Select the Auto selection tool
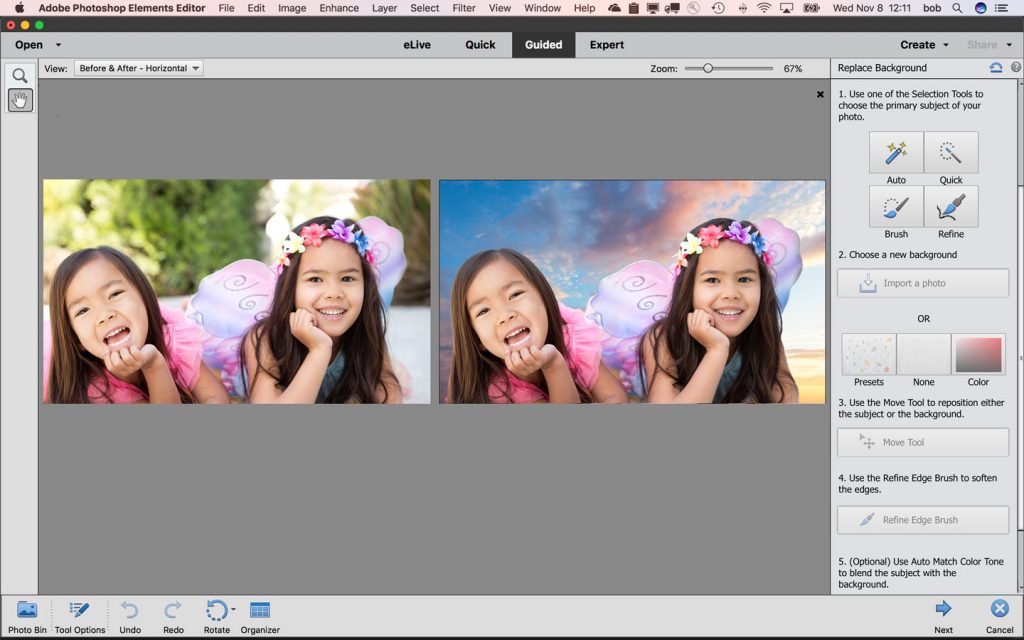The height and width of the screenshot is (640, 1024). pyautogui.click(x=895, y=152)
